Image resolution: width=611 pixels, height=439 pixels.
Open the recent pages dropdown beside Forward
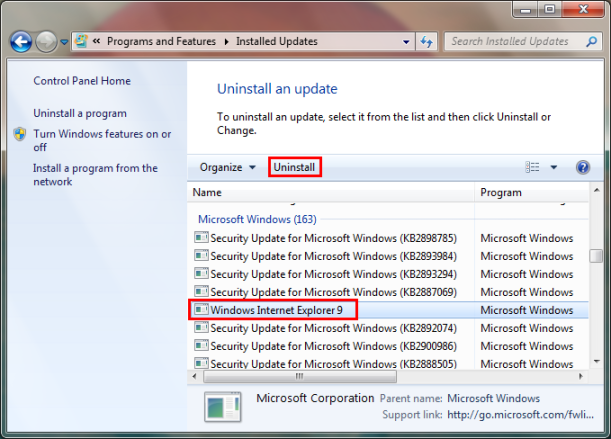tap(64, 42)
